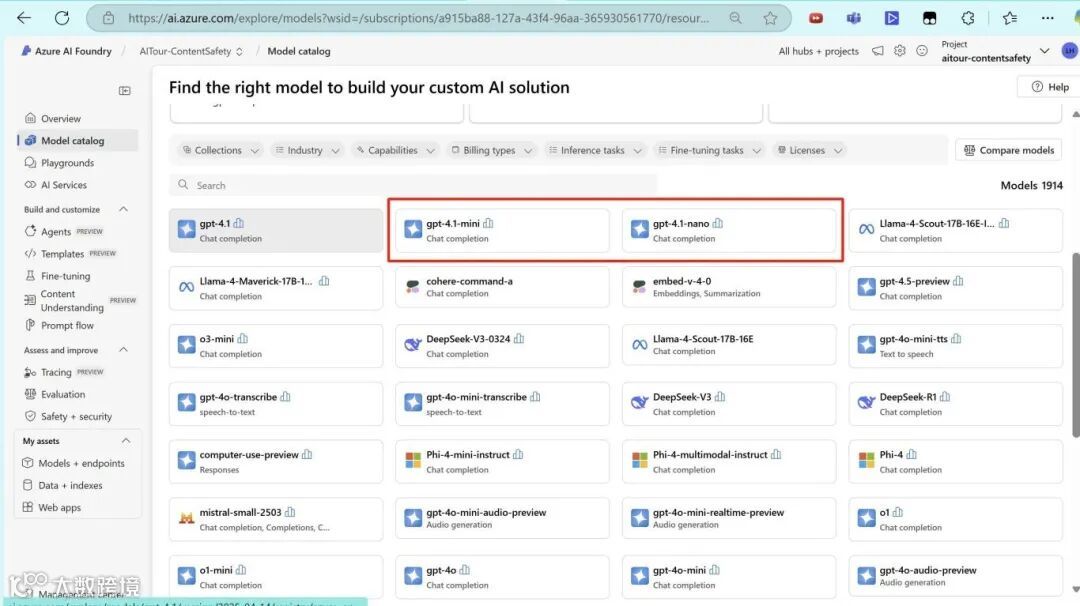This screenshot has width=1080, height=606.
Task: Open the cohere-command-a model card
Action: click(x=502, y=287)
